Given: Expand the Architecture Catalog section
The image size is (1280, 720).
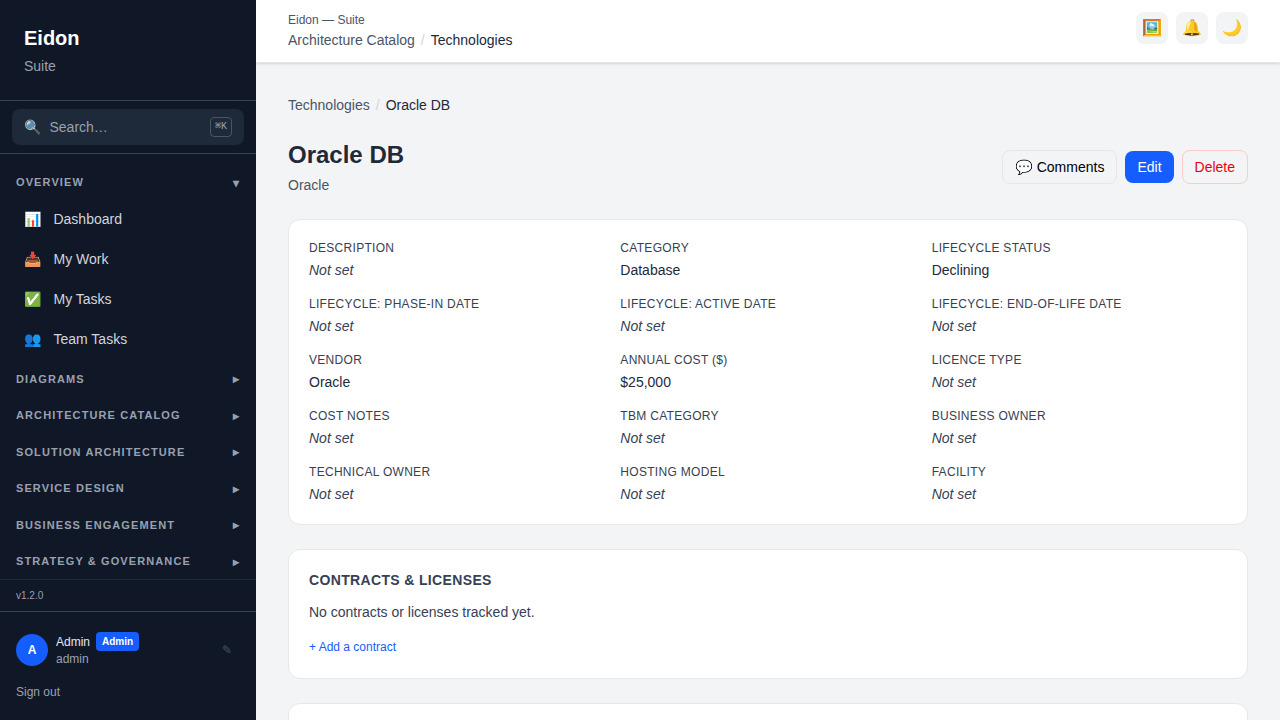Looking at the screenshot, I should point(128,415).
